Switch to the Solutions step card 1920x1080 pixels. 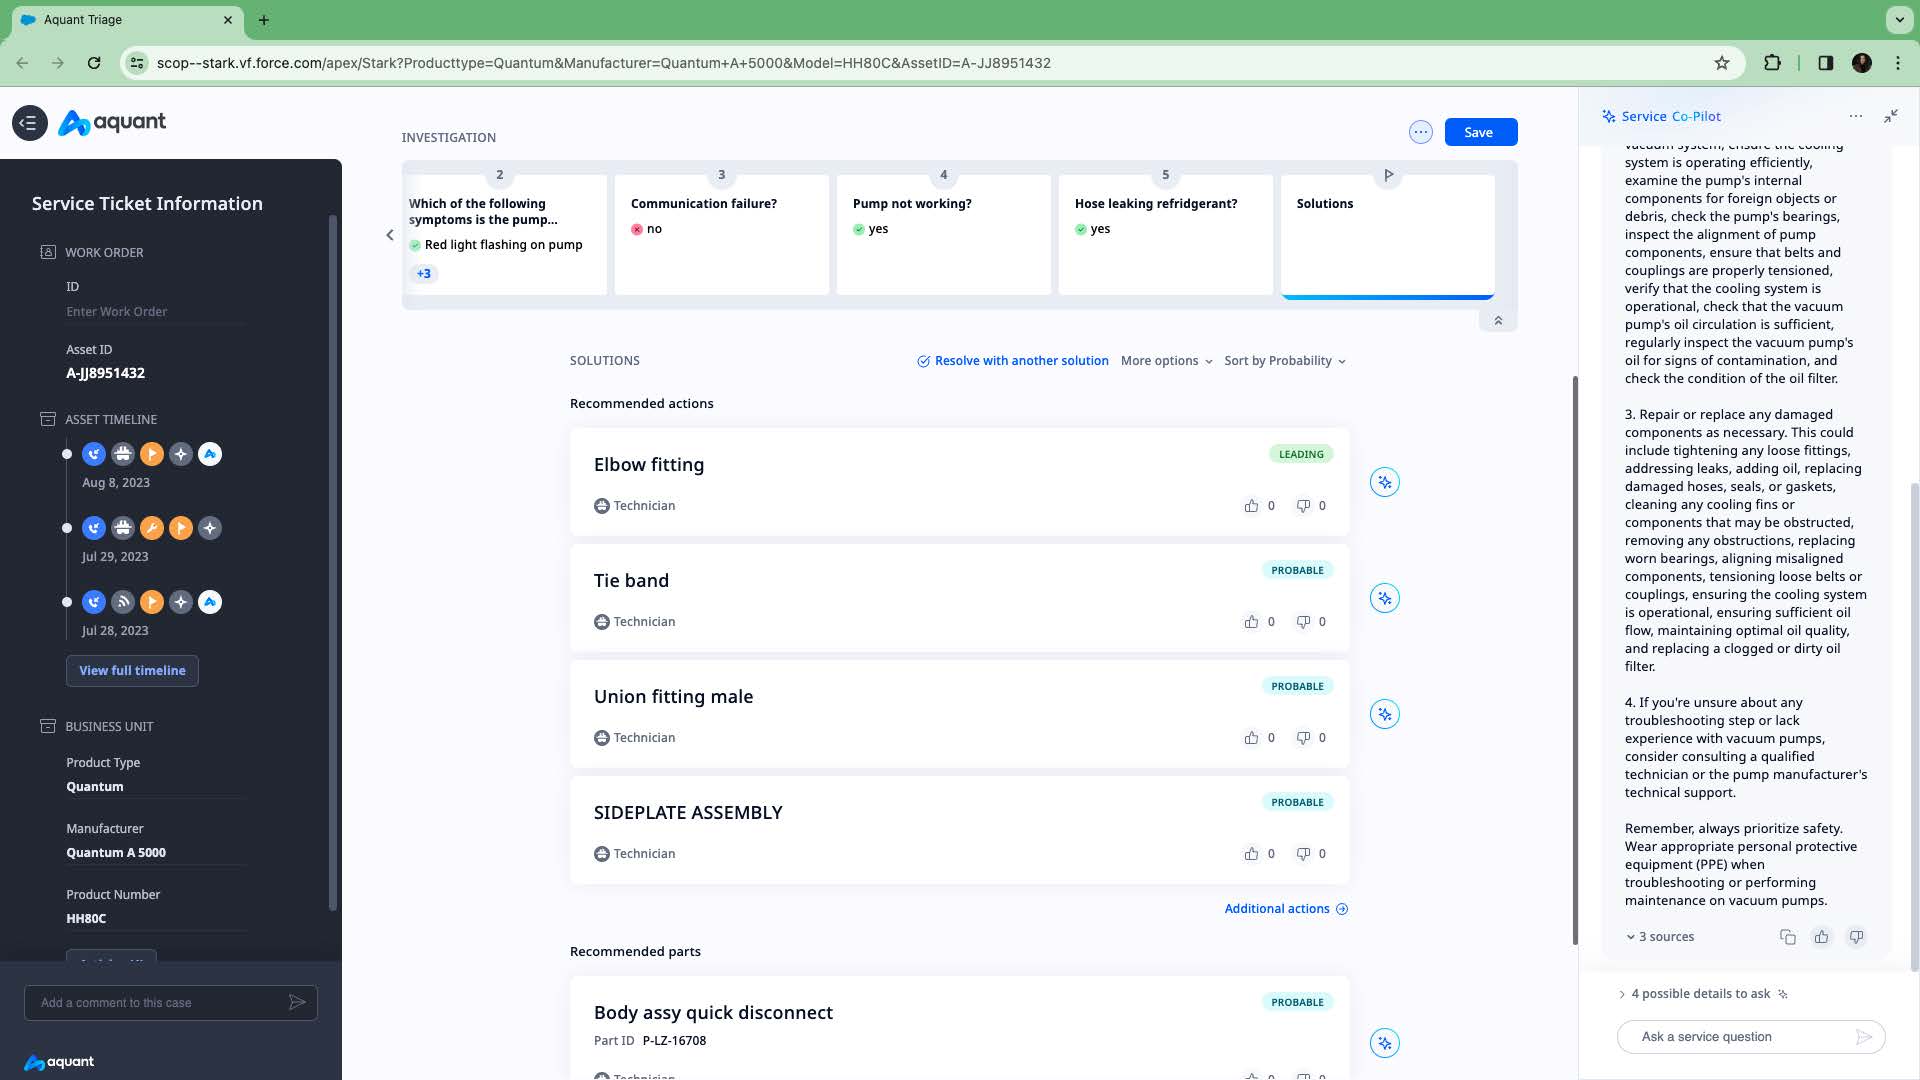1386,235
